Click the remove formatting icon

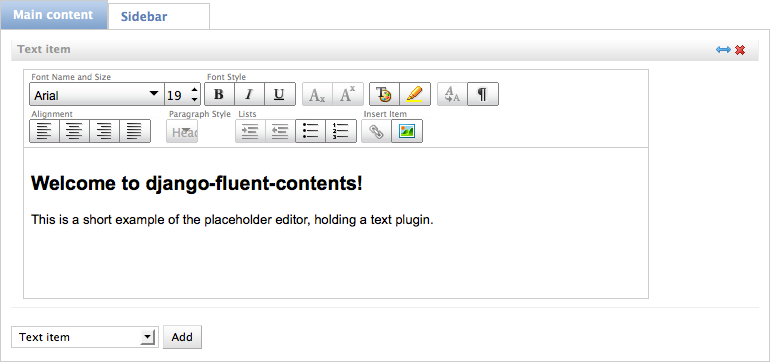click(452, 94)
